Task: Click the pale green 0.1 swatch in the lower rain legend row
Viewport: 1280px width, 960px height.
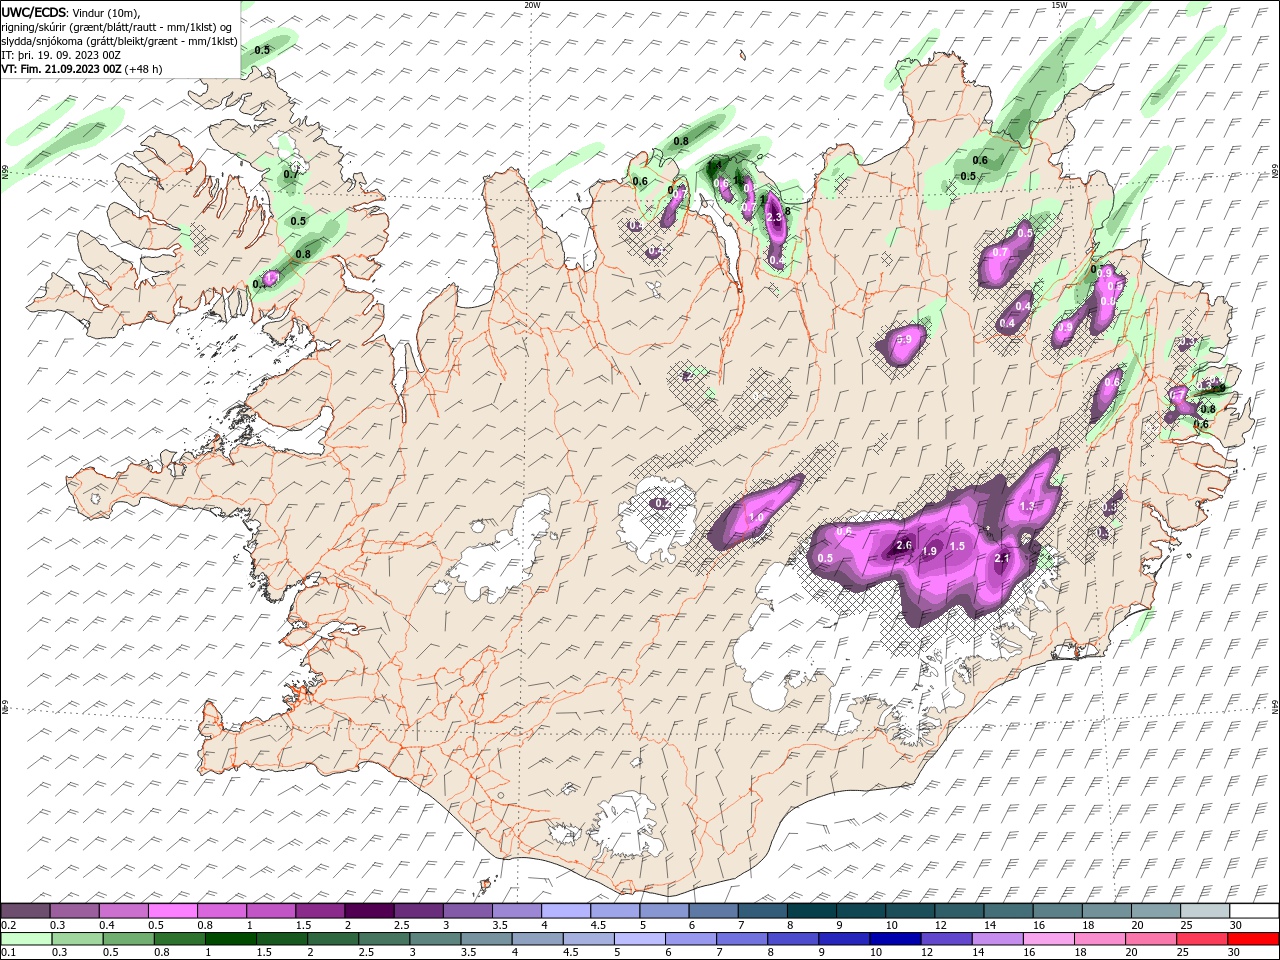Action: coord(26,939)
